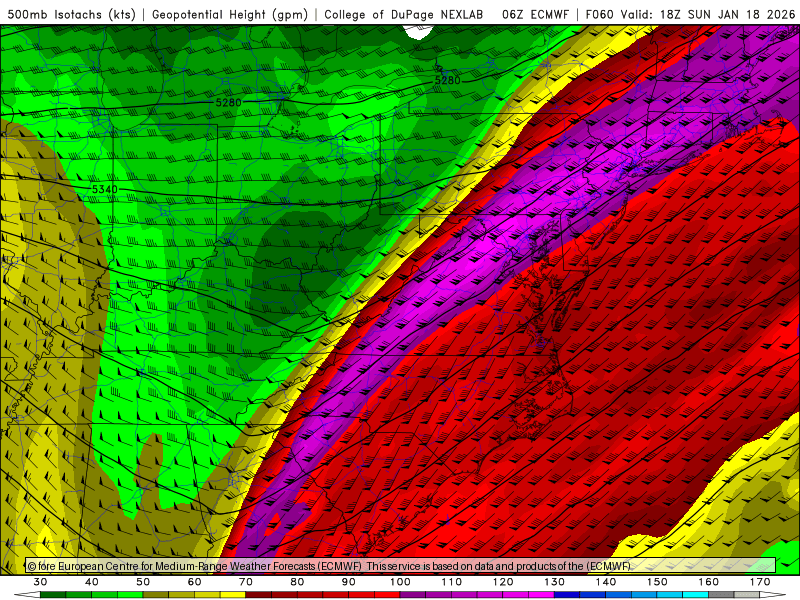Screen dimensions: 800x600
Task: Click the '120' colorbar scale value
Action: pos(503,582)
